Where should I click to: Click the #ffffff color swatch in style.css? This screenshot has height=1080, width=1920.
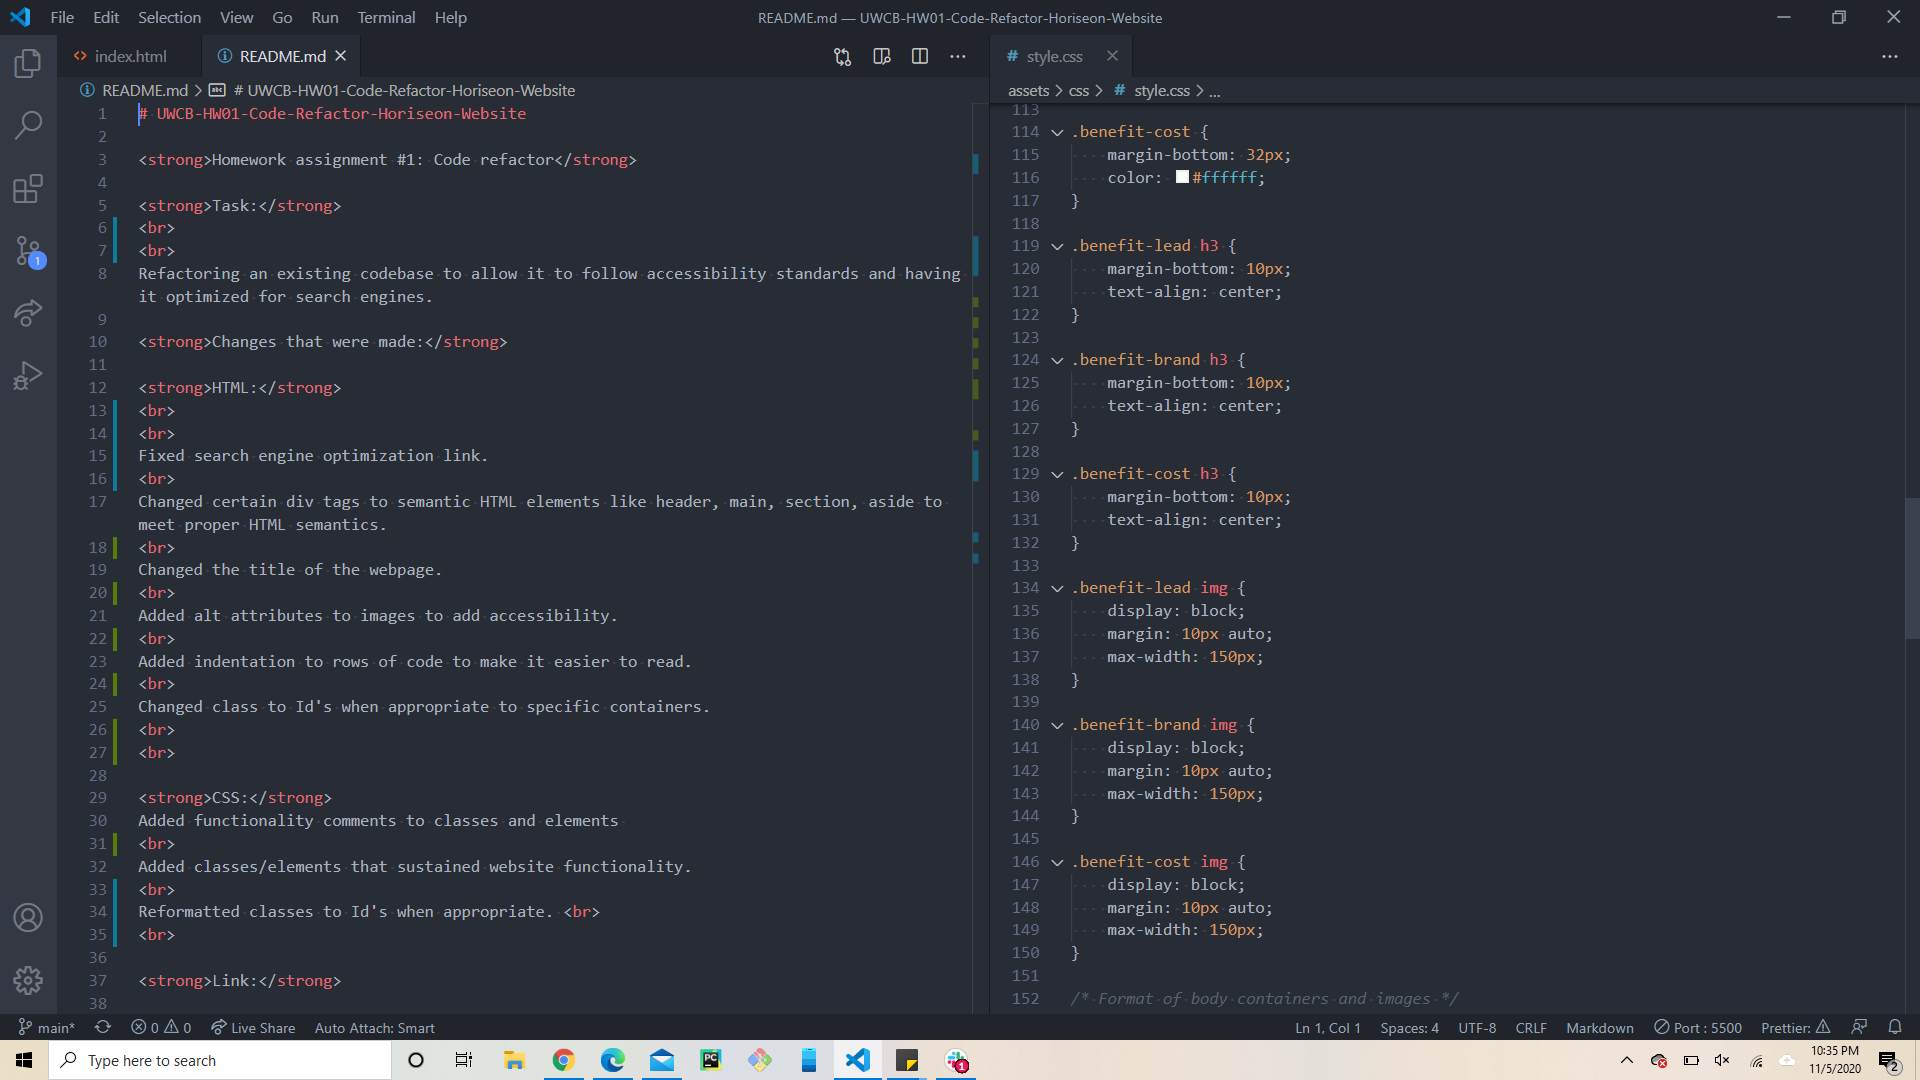pyautogui.click(x=1182, y=177)
